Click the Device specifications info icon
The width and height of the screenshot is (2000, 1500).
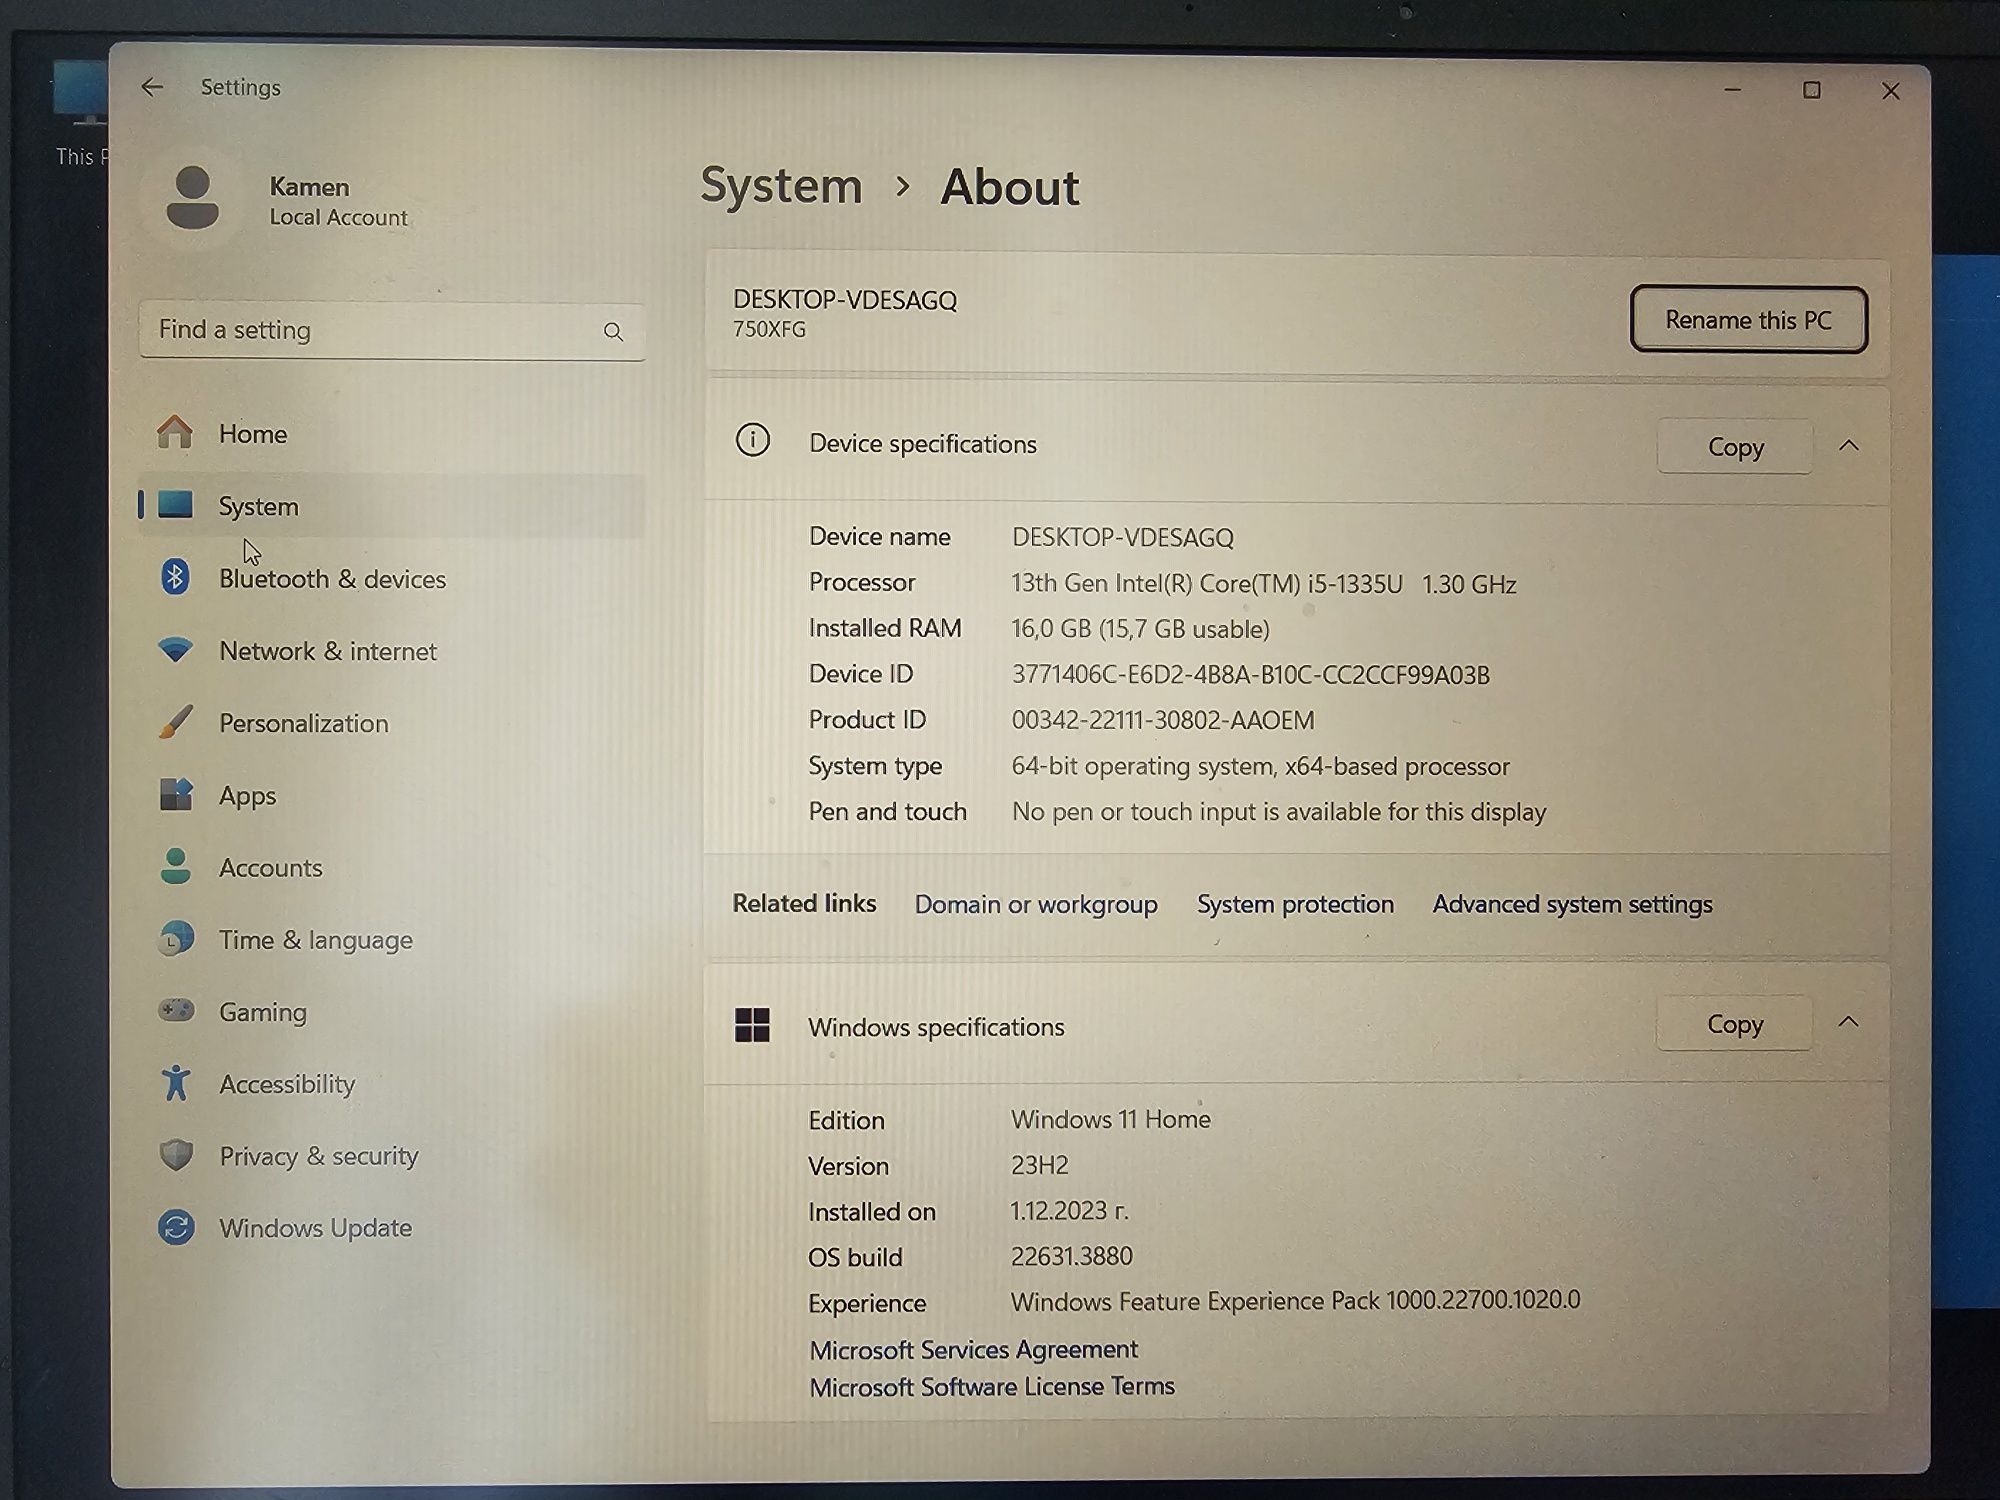(753, 440)
